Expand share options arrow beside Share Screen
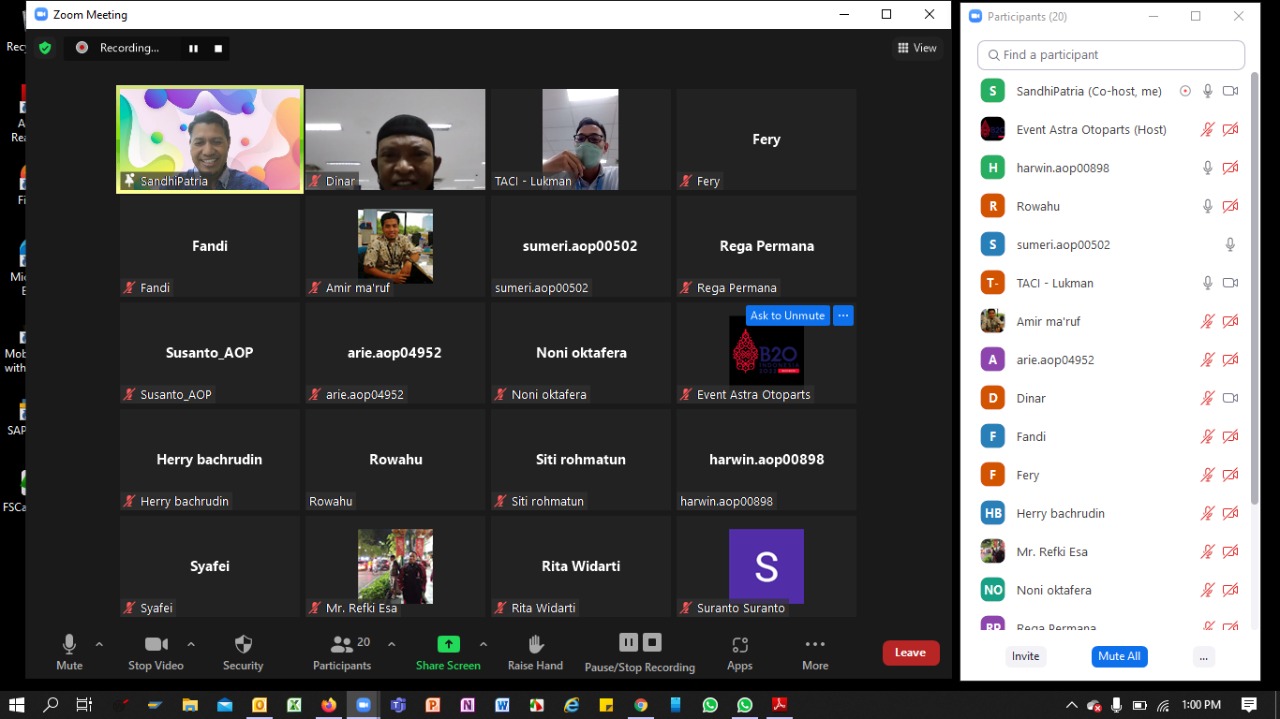This screenshot has width=1280, height=719. pos(483,644)
